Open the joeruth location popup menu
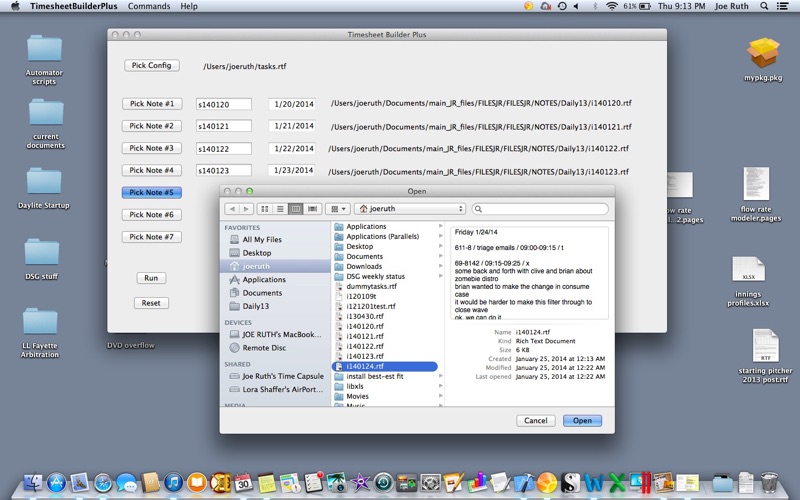Viewport: 800px width, 500px height. [x=410, y=209]
